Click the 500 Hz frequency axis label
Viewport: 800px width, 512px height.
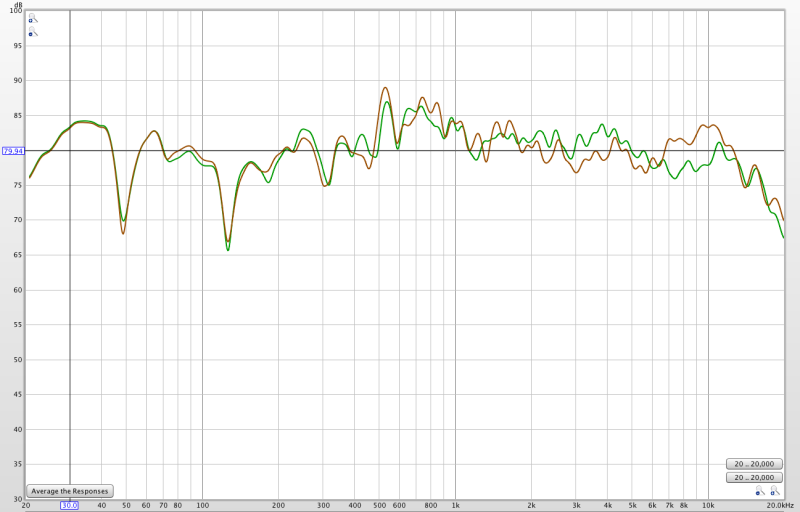point(379,505)
